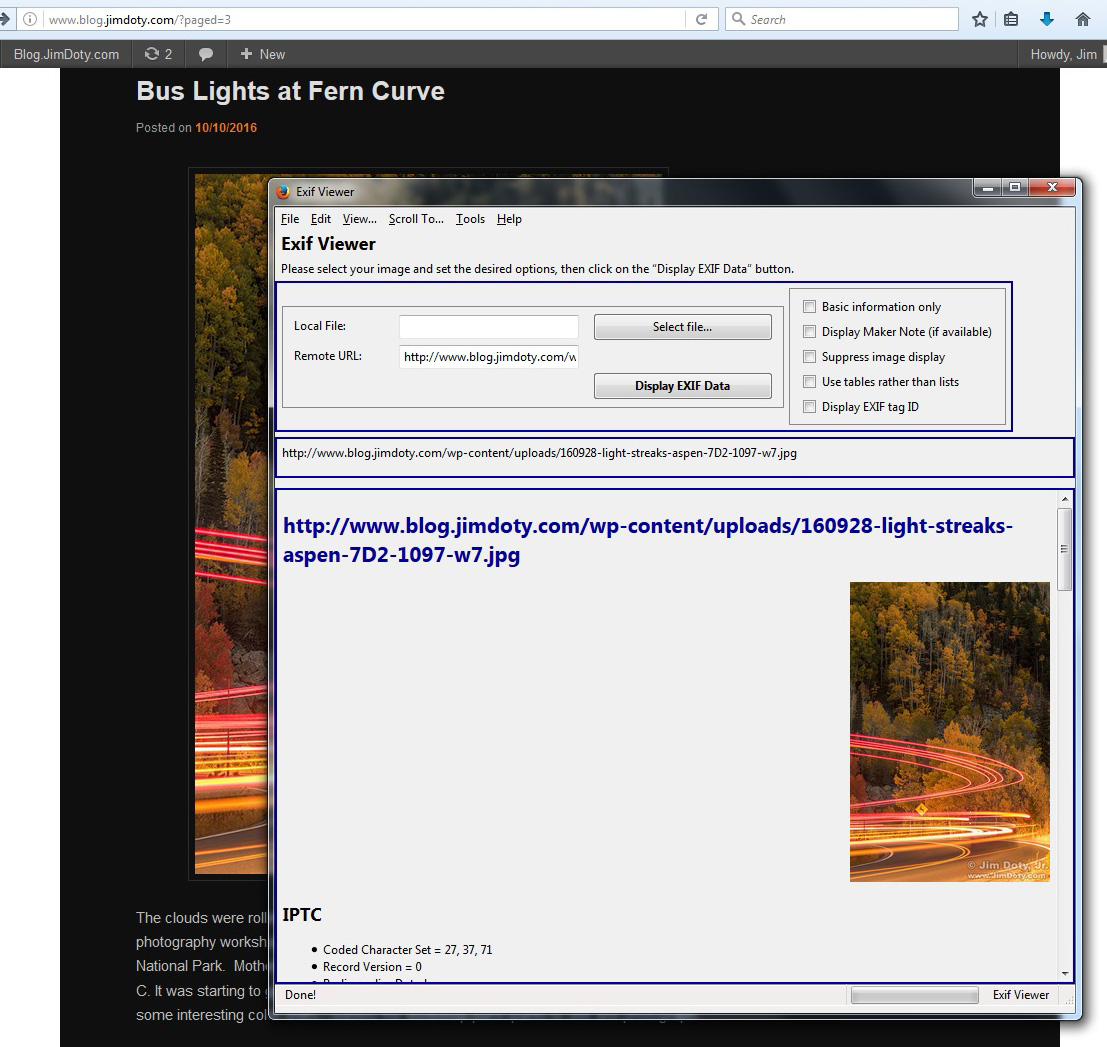Viewport: 1107px width, 1047px height.
Task: Click the scroll down arrow in results pane
Action: point(1065,974)
